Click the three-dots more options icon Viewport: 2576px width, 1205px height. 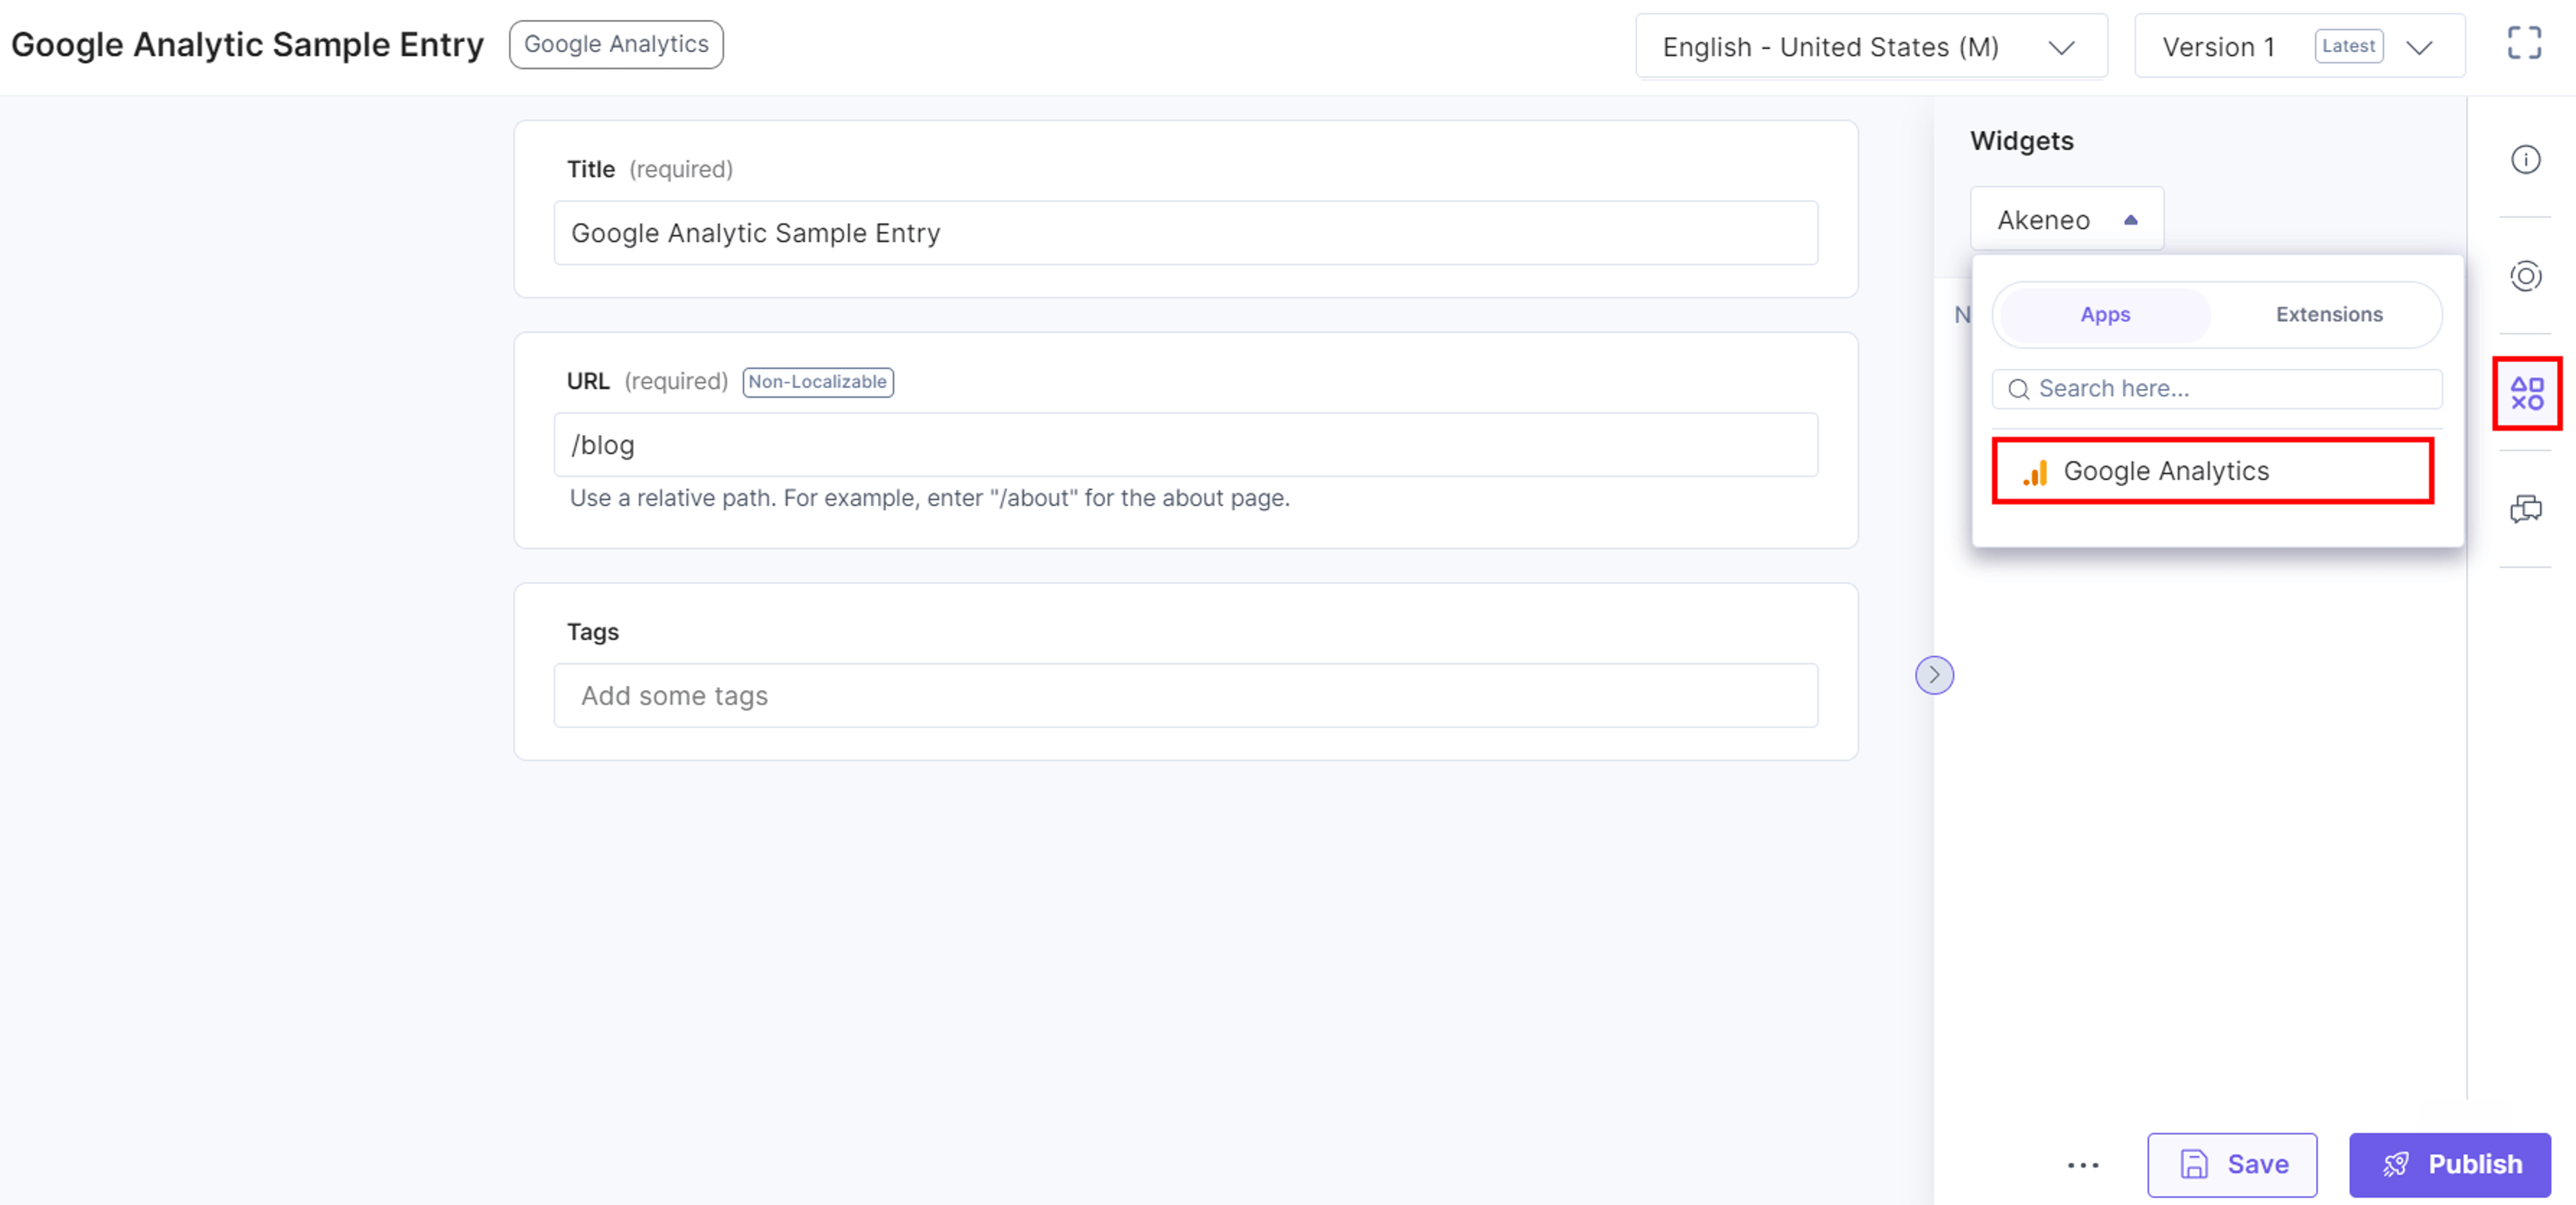coord(2083,1165)
